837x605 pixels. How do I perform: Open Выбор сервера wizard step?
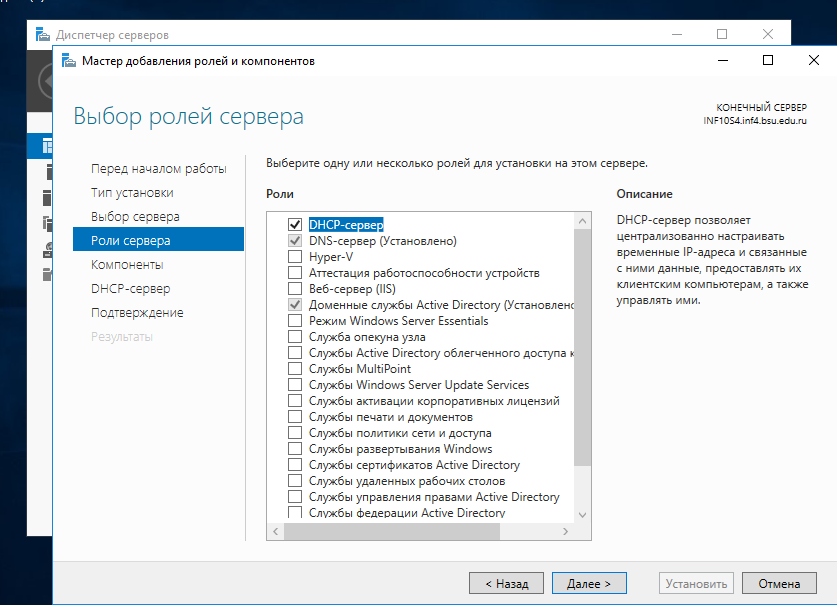tap(135, 217)
